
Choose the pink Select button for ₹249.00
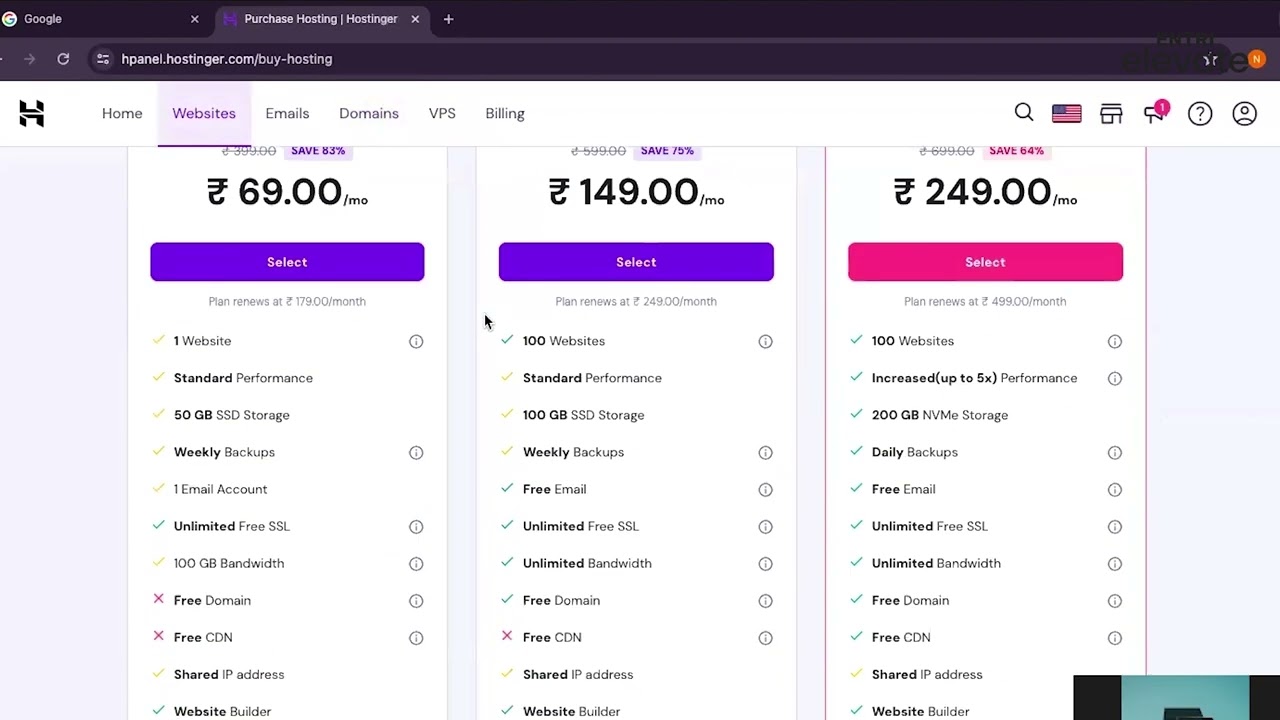(x=985, y=262)
